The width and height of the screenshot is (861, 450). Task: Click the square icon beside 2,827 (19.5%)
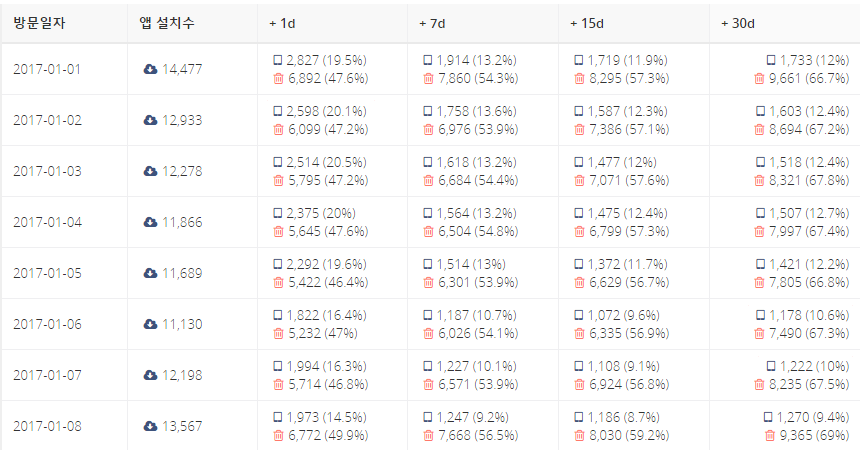(x=278, y=60)
